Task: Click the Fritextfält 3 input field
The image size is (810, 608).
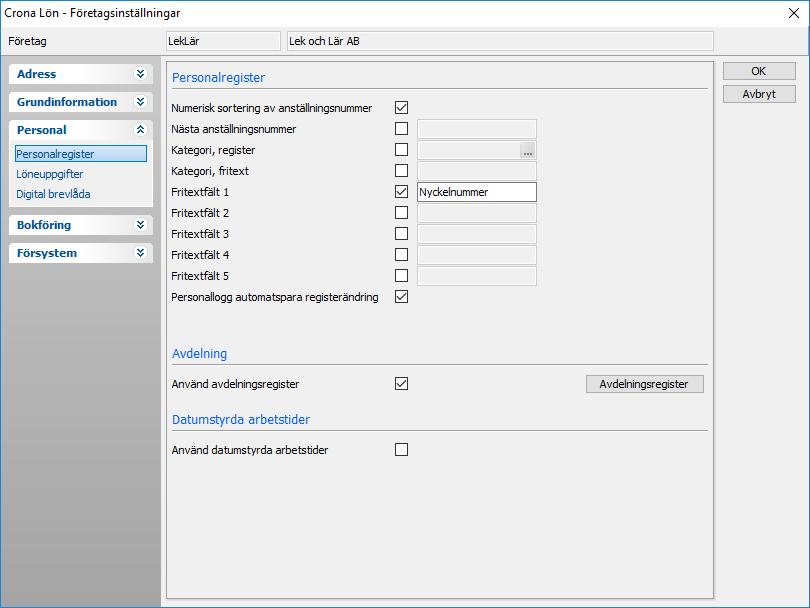Action: (477, 234)
